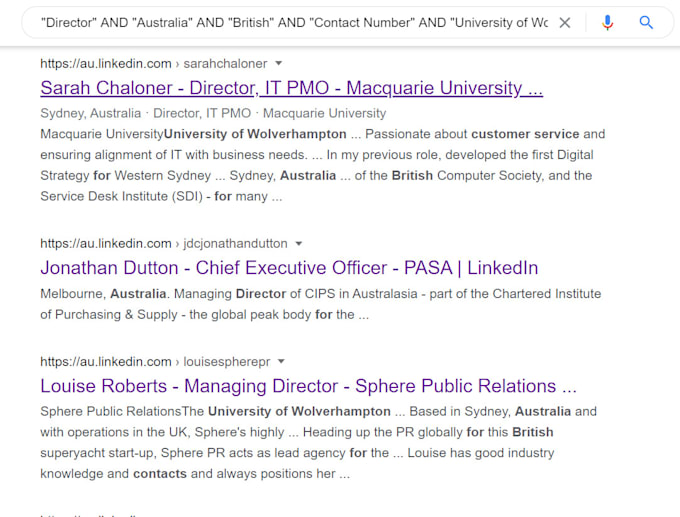Image resolution: width=680 pixels, height=517 pixels.
Task: Click the au.linkedin.com › jdcjonathandutton URL text
Action: [x=163, y=244]
